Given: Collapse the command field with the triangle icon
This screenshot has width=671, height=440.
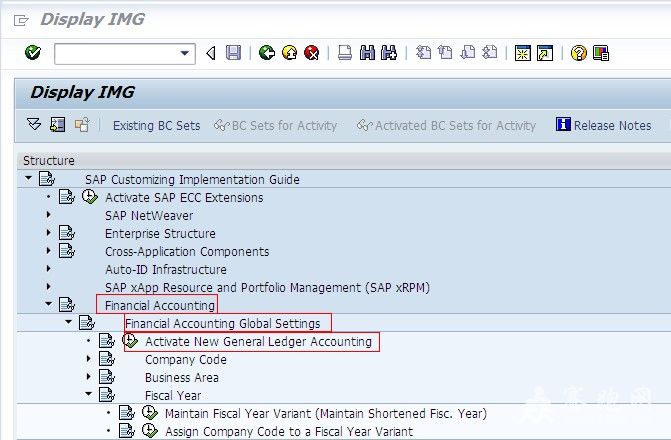Looking at the screenshot, I should (x=211, y=54).
